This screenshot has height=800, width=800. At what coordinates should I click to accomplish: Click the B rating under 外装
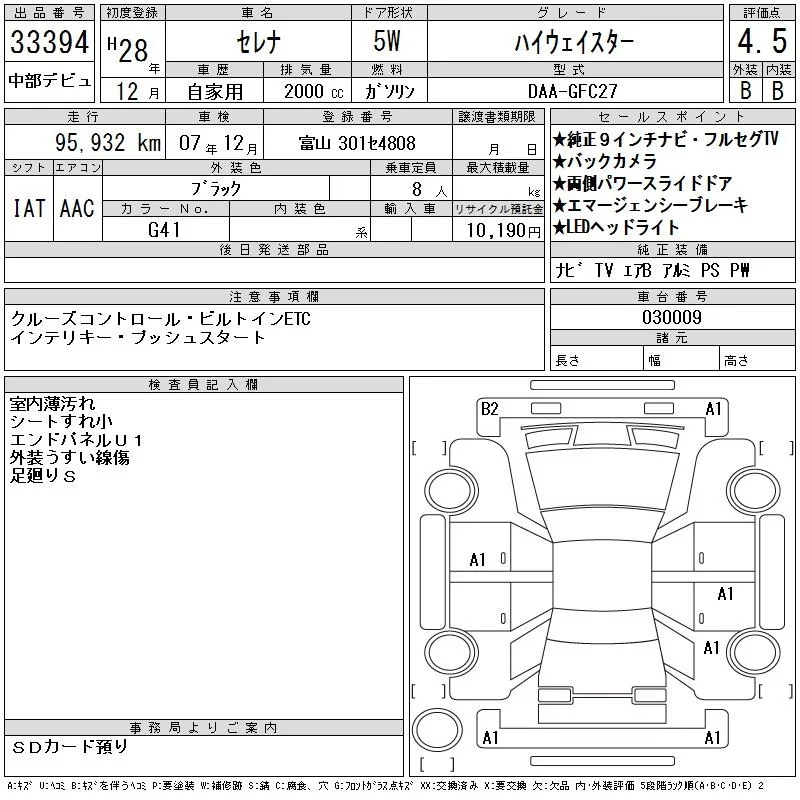tap(745, 90)
